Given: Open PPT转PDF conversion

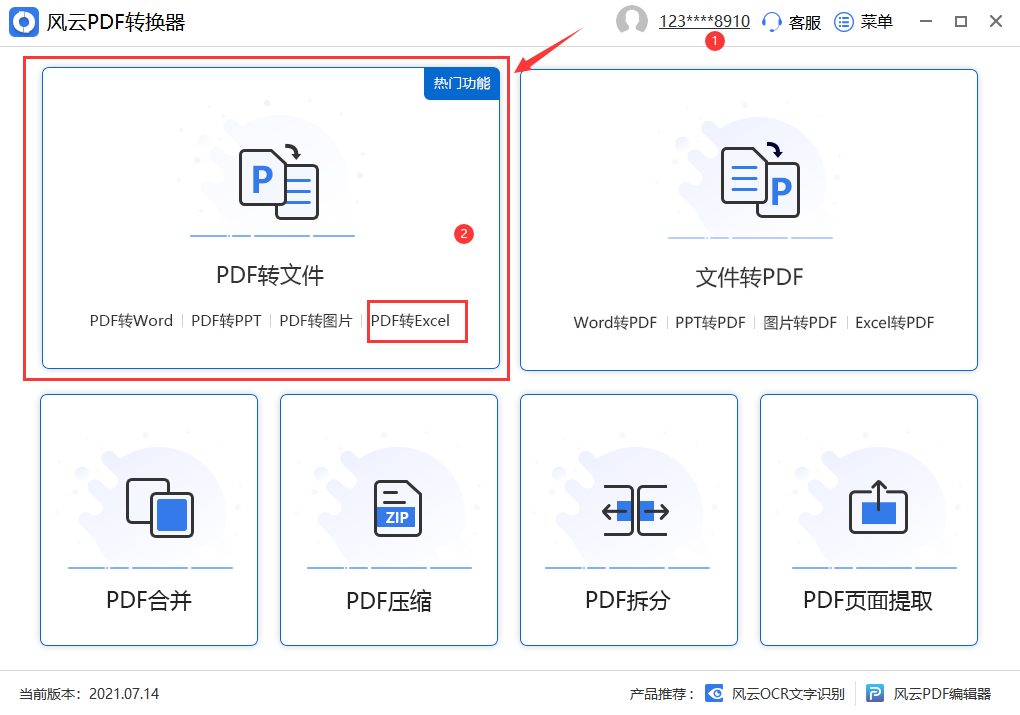Looking at the screenshot, I should point(710,323).
